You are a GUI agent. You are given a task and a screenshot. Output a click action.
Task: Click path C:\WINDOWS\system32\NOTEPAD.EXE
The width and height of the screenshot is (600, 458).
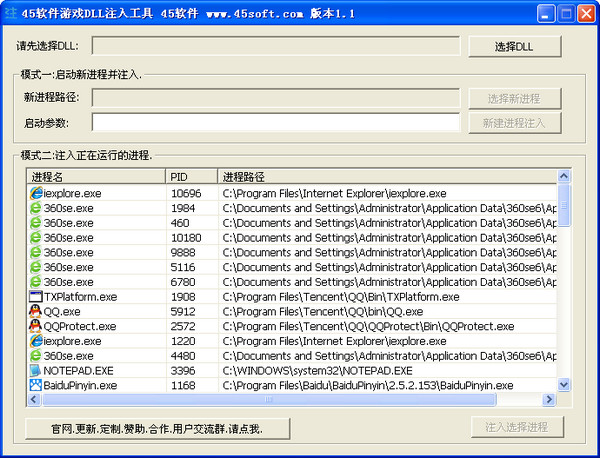[x=317, y=371]
